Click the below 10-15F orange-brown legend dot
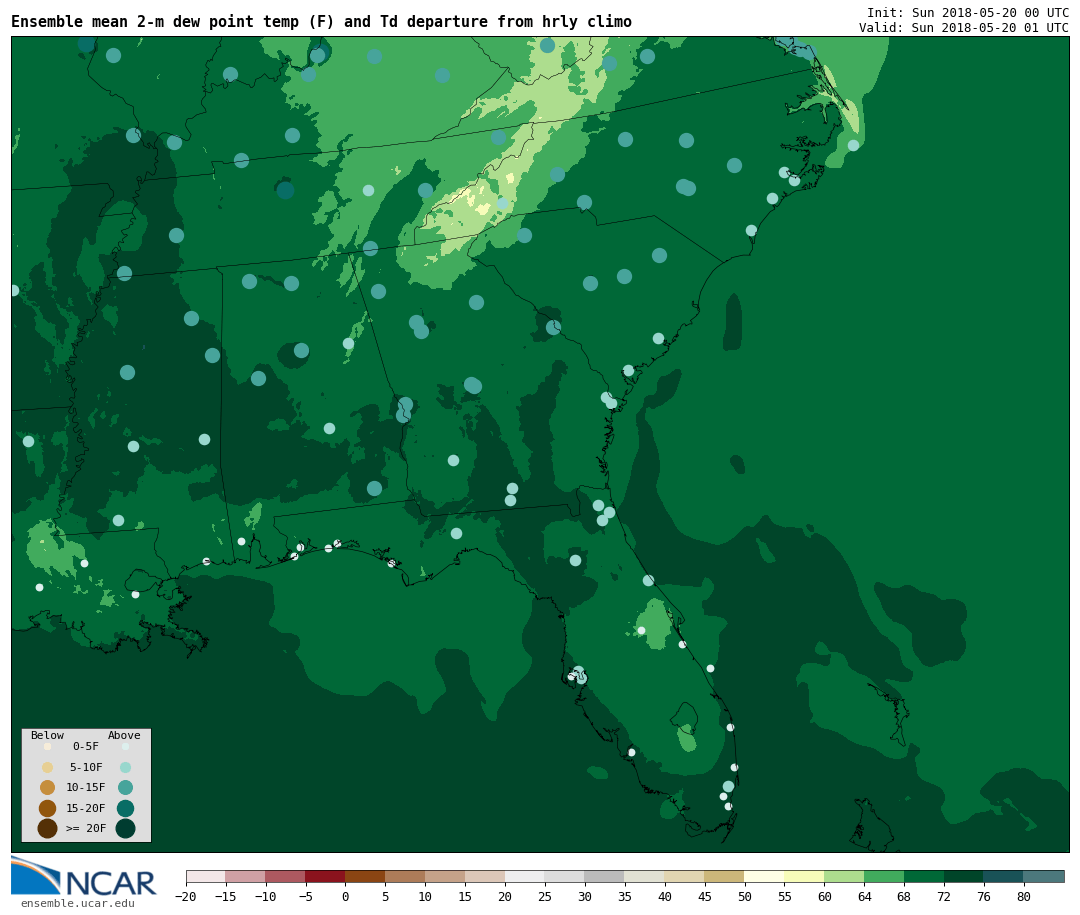This screenshot has height=915, width=1080. (48, 788)
